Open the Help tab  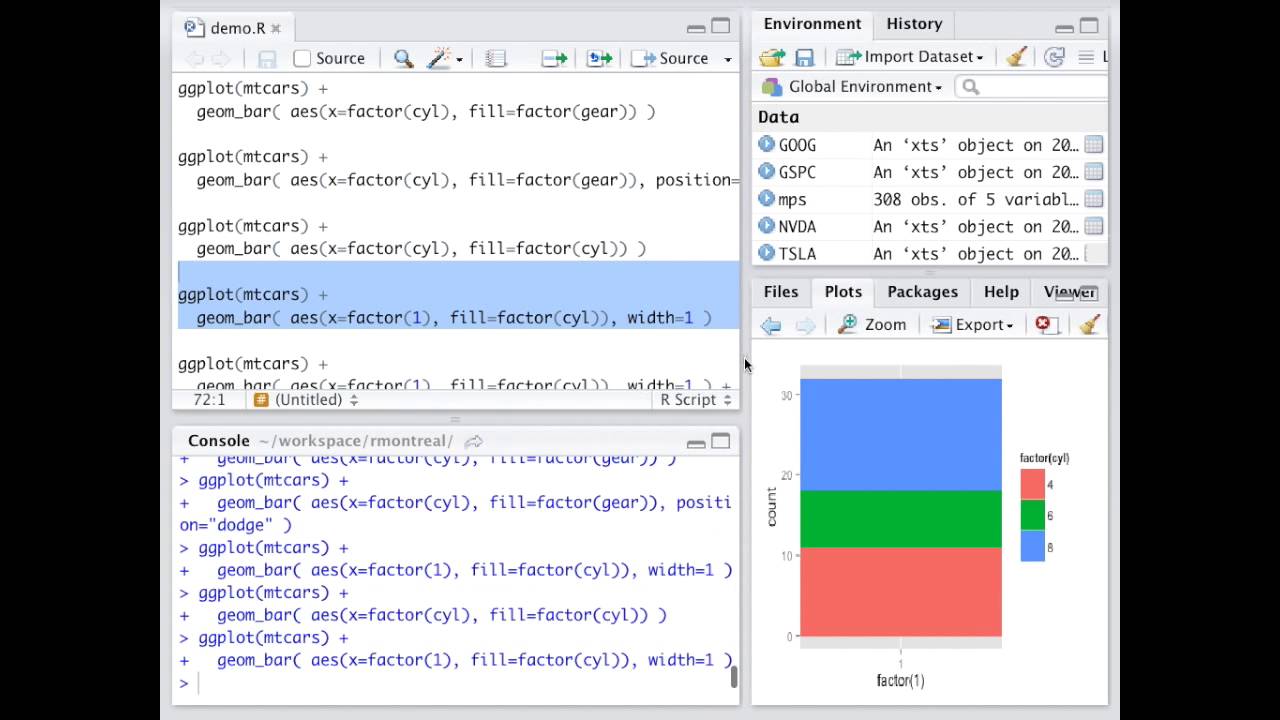tap(1001, 292)
